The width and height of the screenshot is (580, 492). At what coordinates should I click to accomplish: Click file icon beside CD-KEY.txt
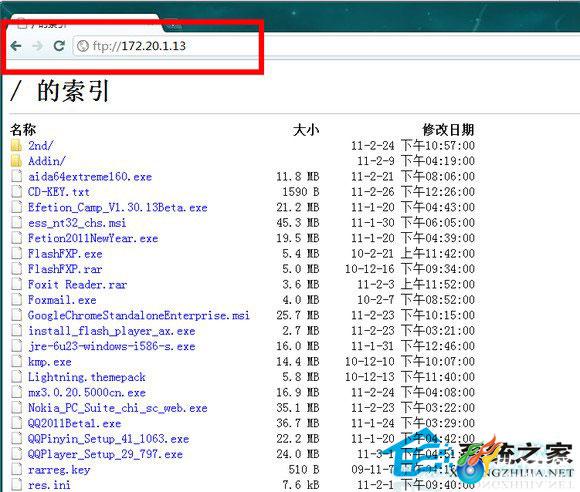point(16,192)
